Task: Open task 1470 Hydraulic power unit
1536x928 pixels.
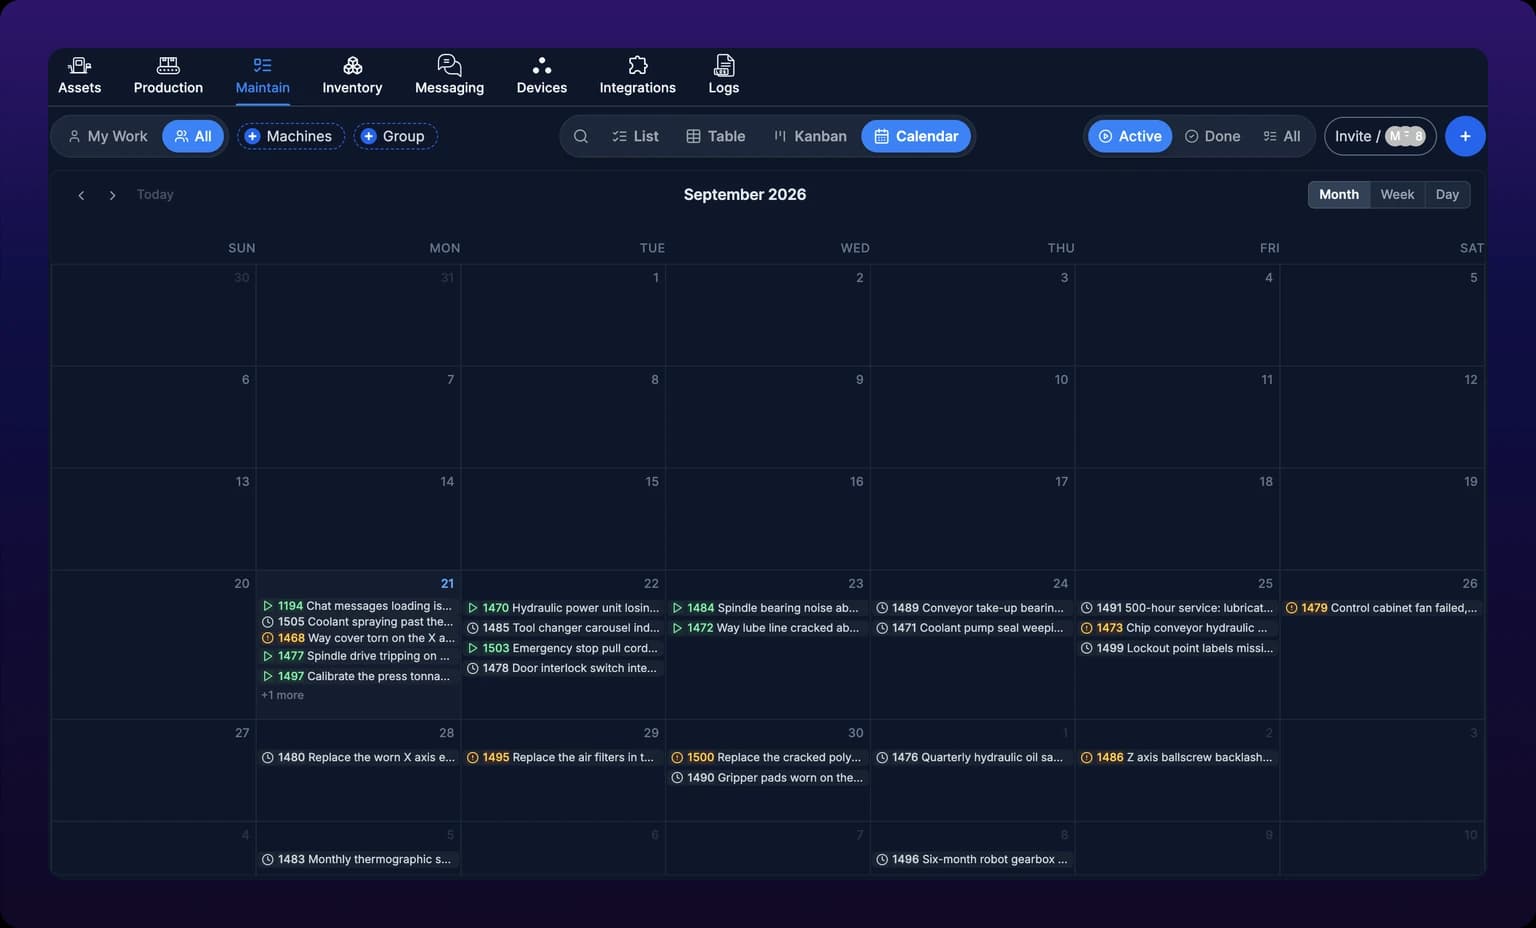Action: (x=563, y=608)
